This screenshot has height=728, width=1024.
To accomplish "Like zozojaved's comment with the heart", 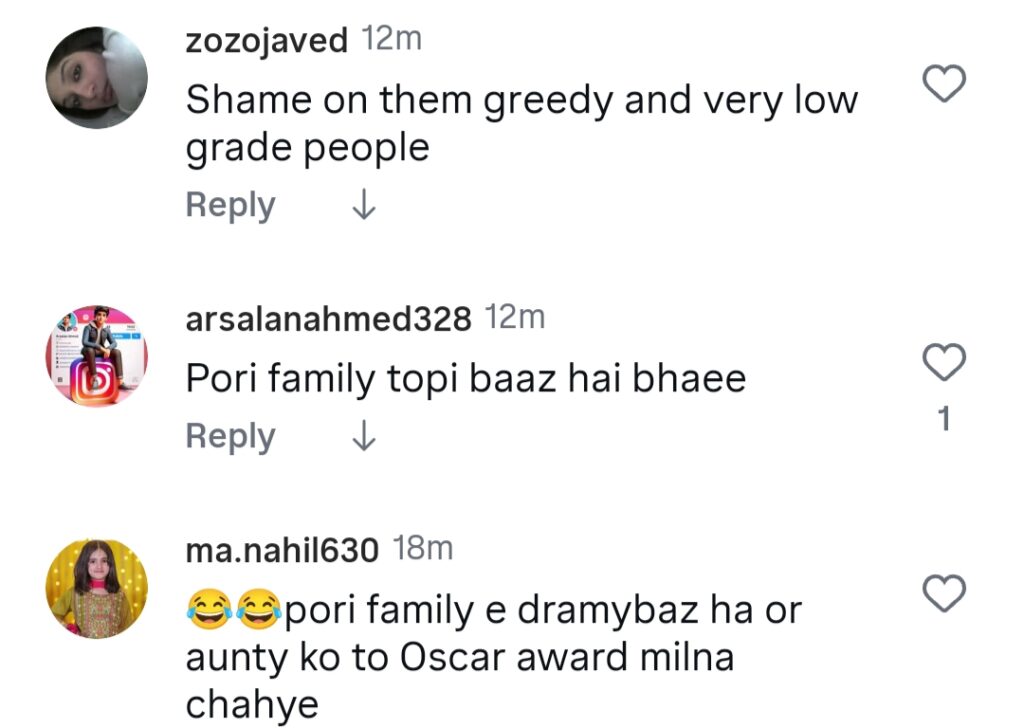I will pyautogui.click(x=942, y=86).
